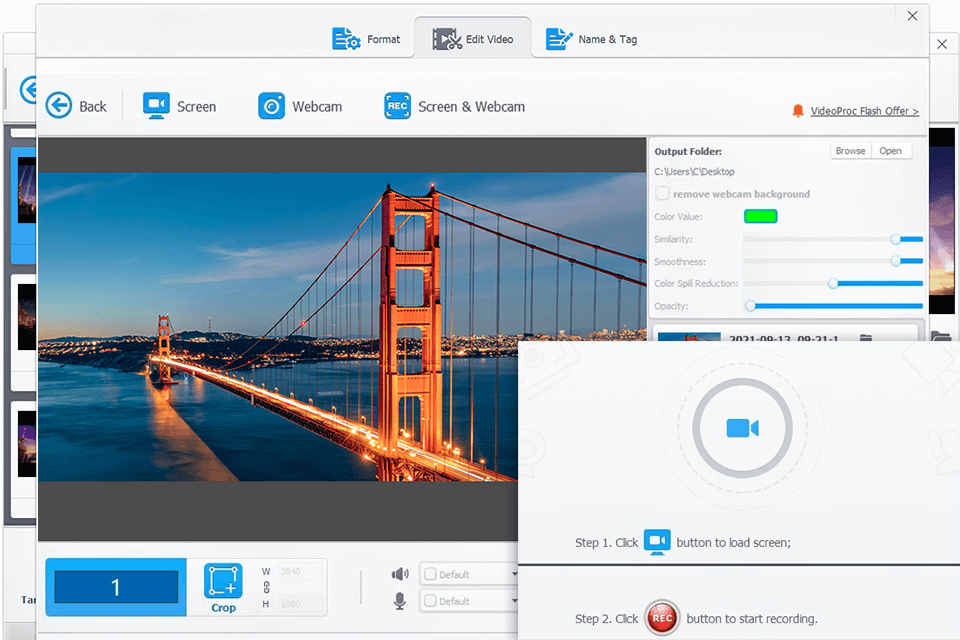
Task: Click the microphone icon
Action: [x=400, y=601]
